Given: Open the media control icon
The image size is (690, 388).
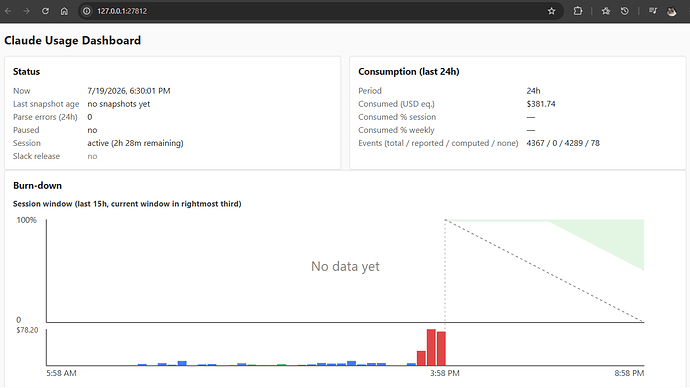Looking at the screenshot, I should [x=653, y=11].
